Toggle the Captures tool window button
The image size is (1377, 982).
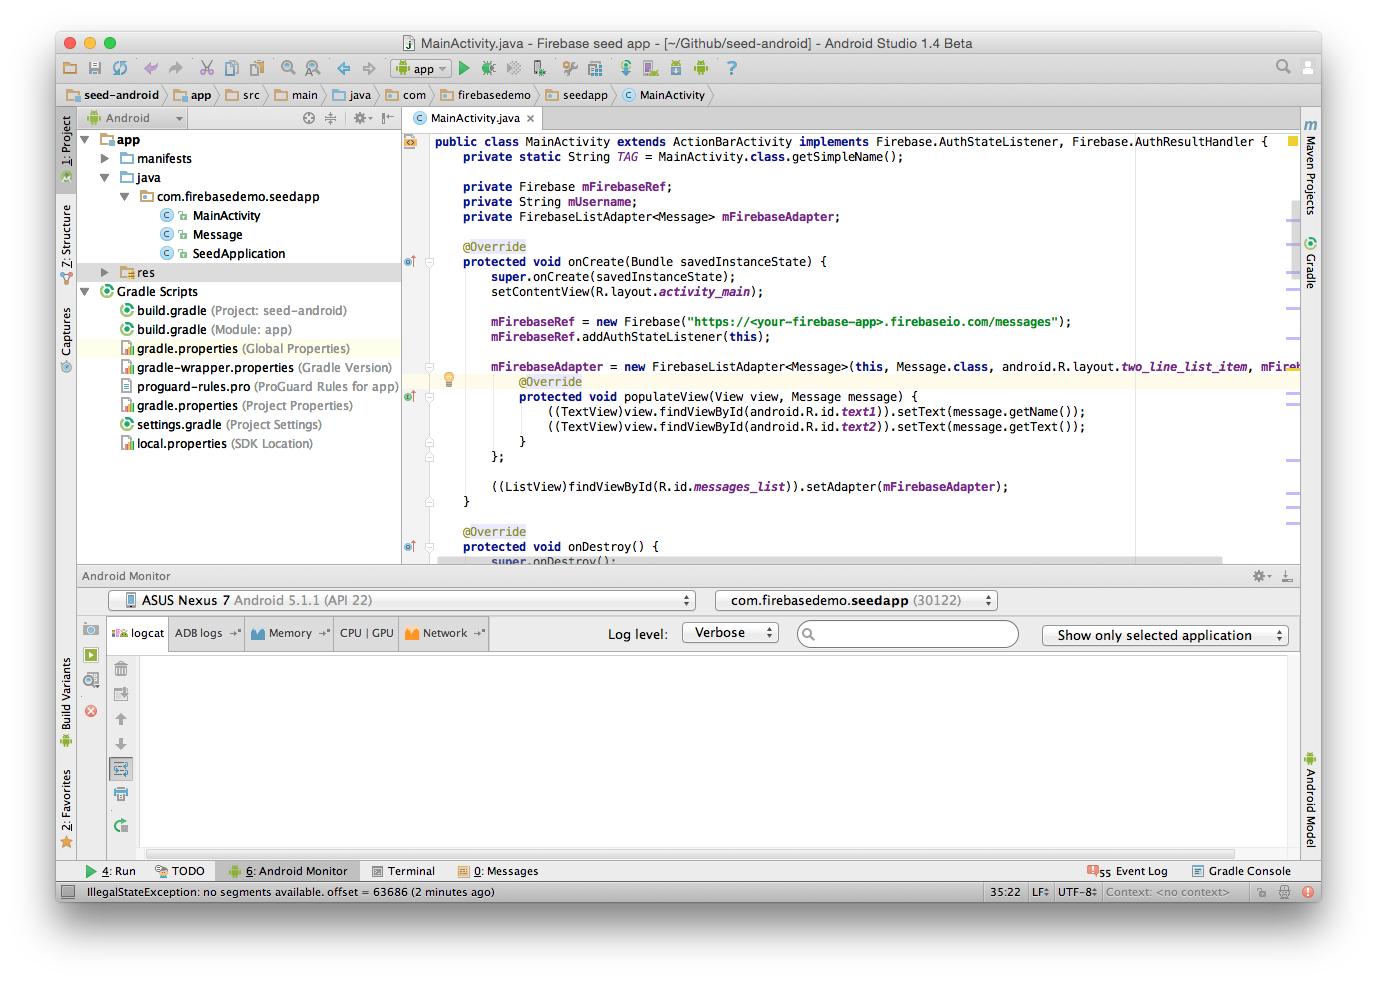pos(66,340)
